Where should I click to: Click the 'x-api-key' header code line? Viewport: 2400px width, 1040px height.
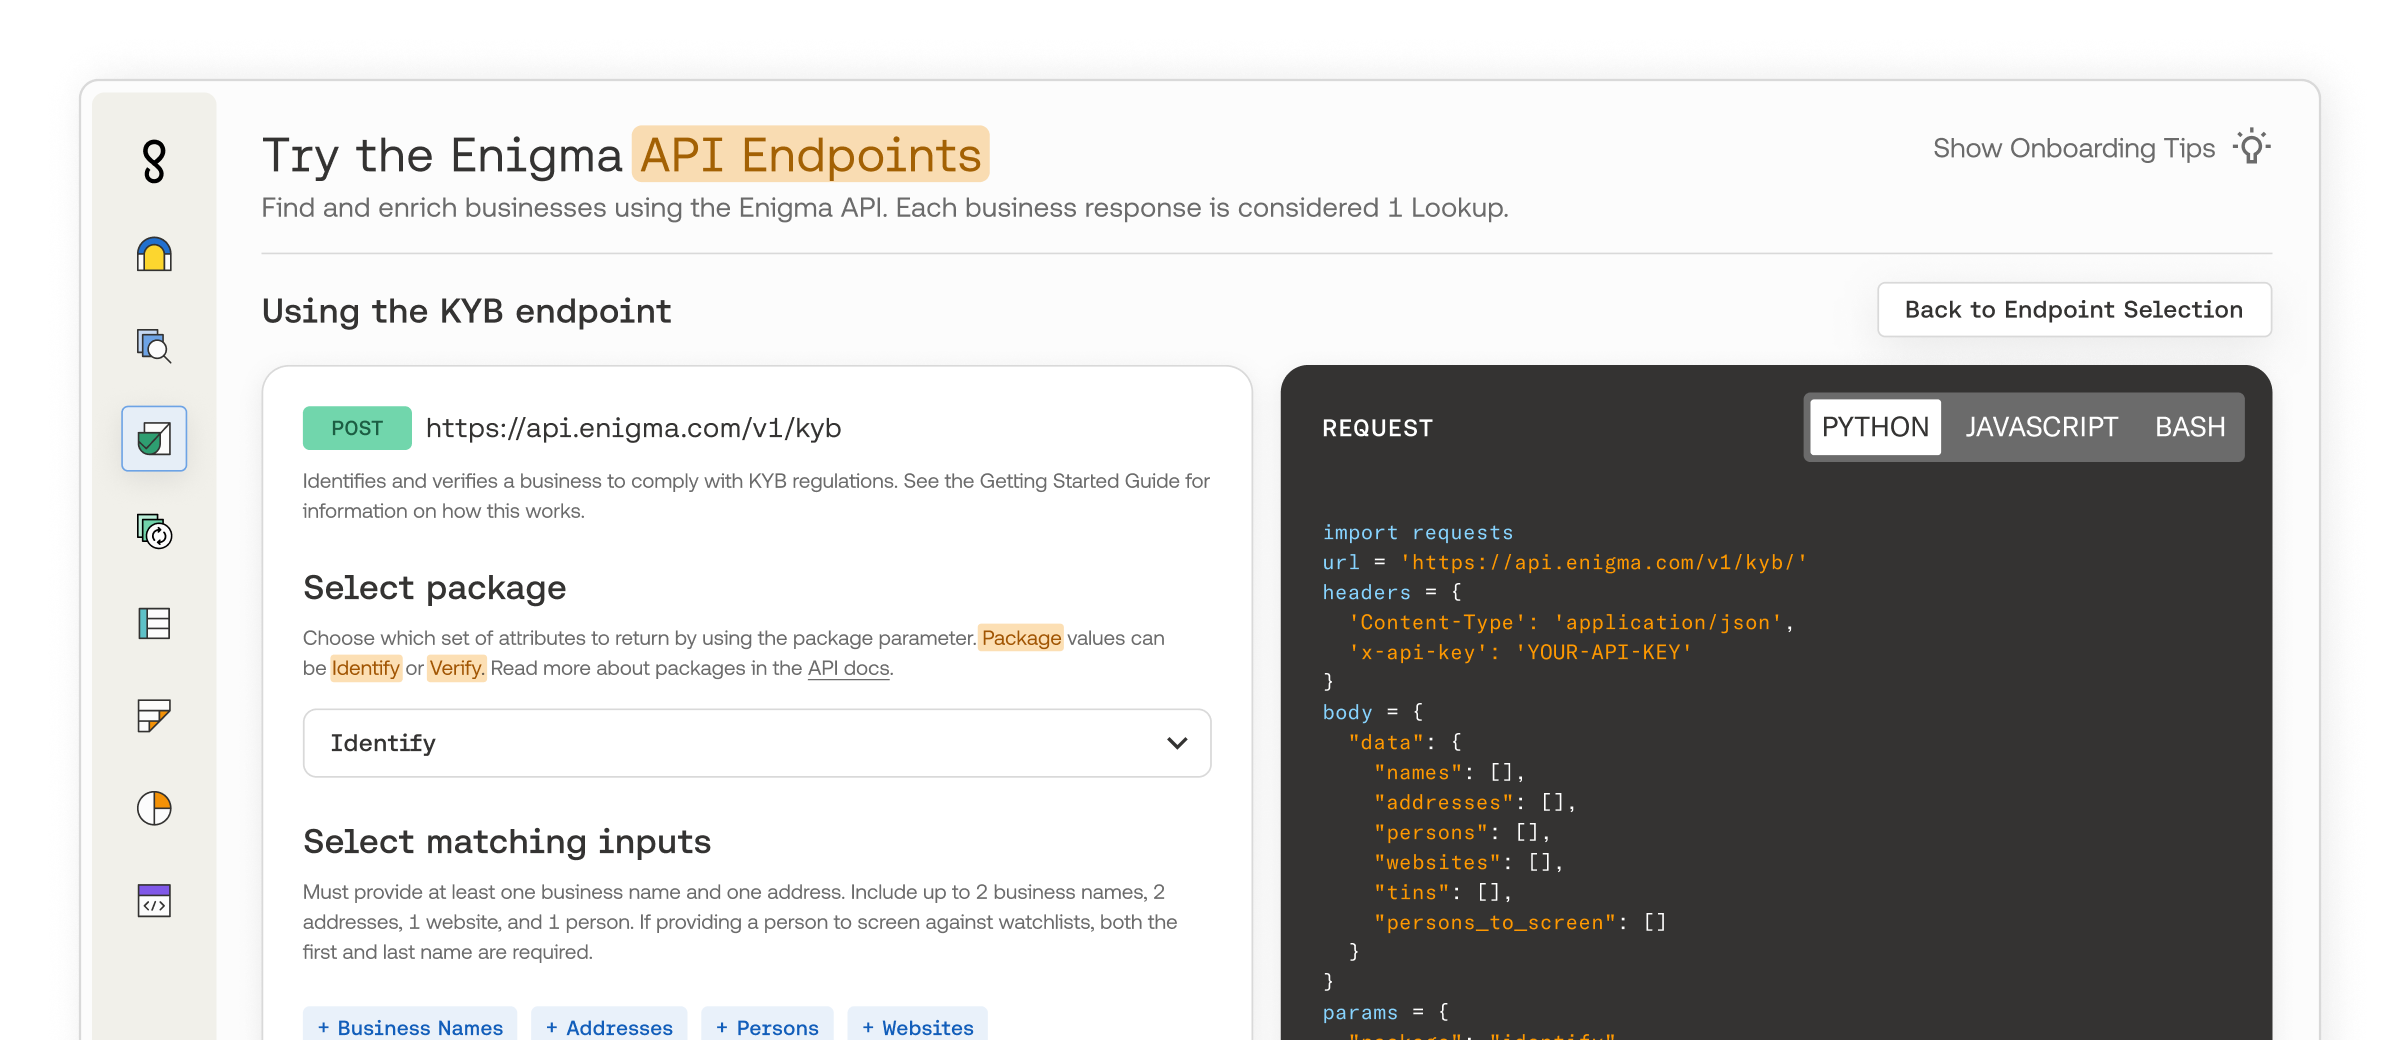(x=1520, y=652)
